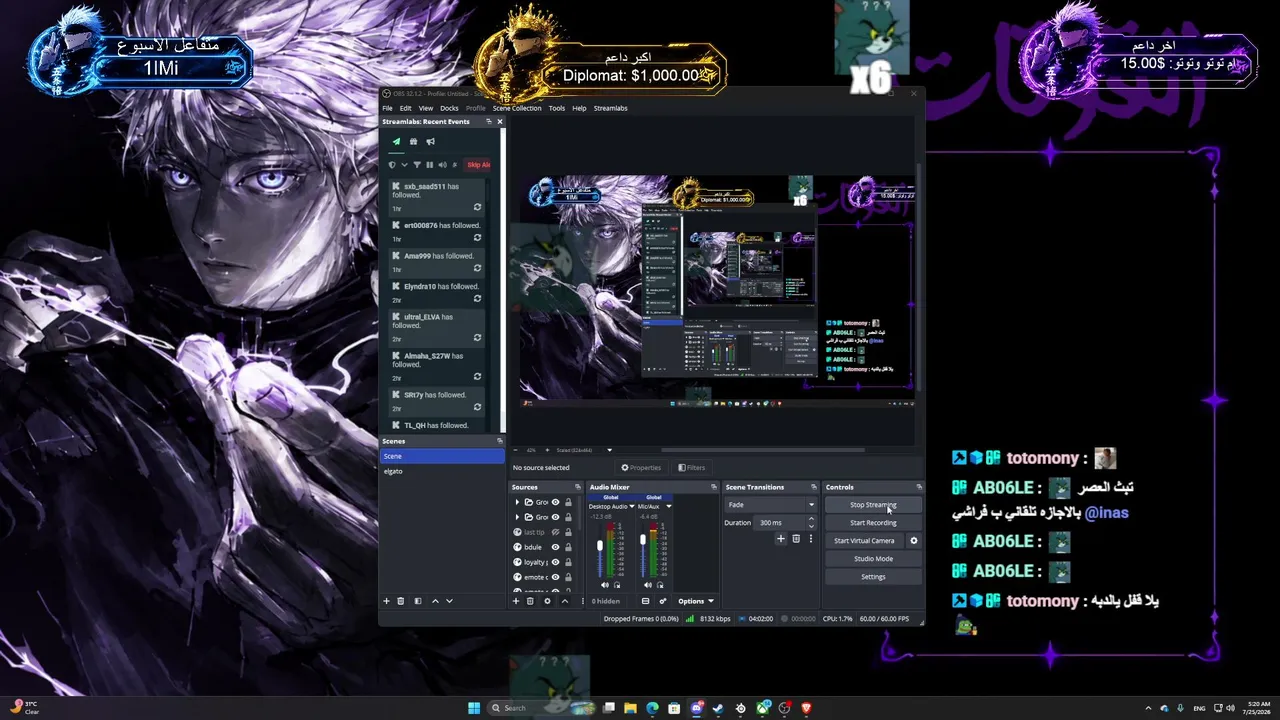
Task: Open Audio Mixer Options dropdown
Action: pos(696,601)
